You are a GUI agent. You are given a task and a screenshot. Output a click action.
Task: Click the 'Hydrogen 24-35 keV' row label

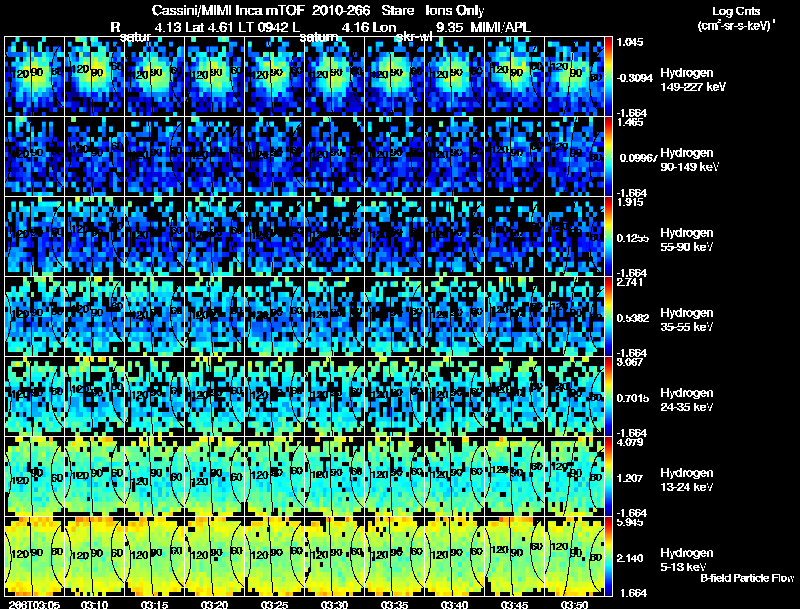(687, 400)
